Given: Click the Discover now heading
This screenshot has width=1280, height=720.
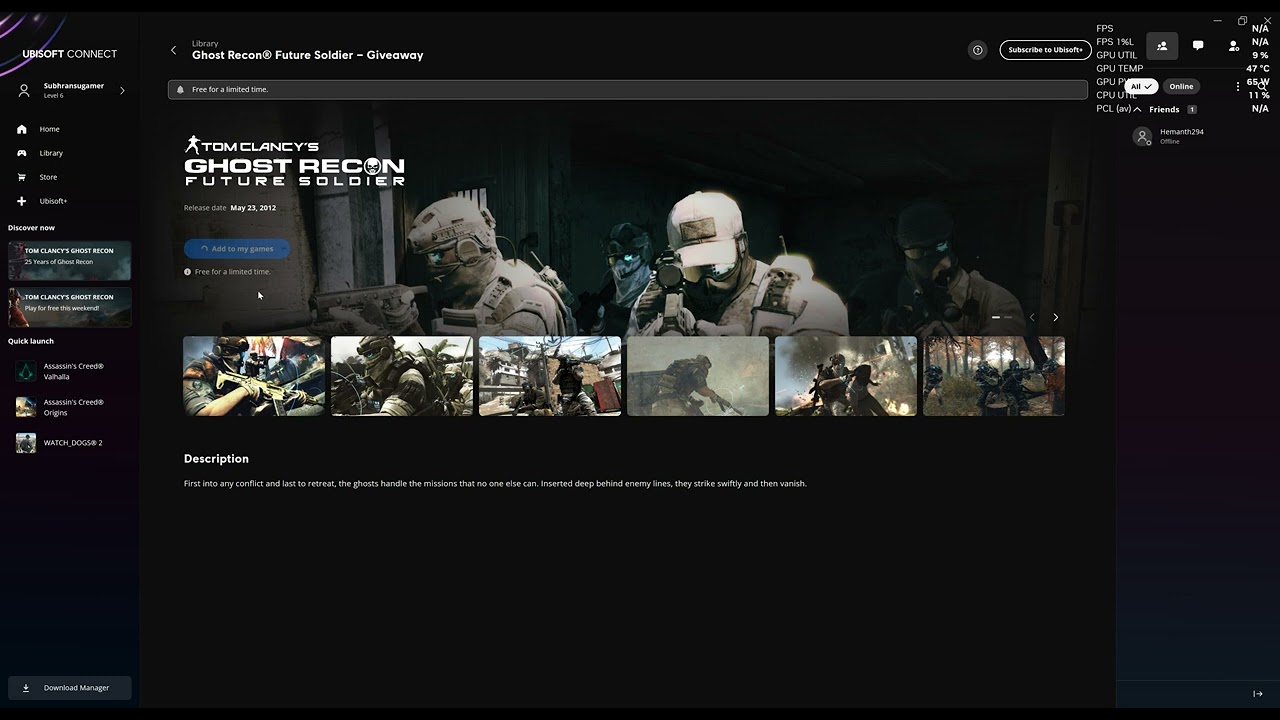Looking at the screenshot, I should point(32,228).
